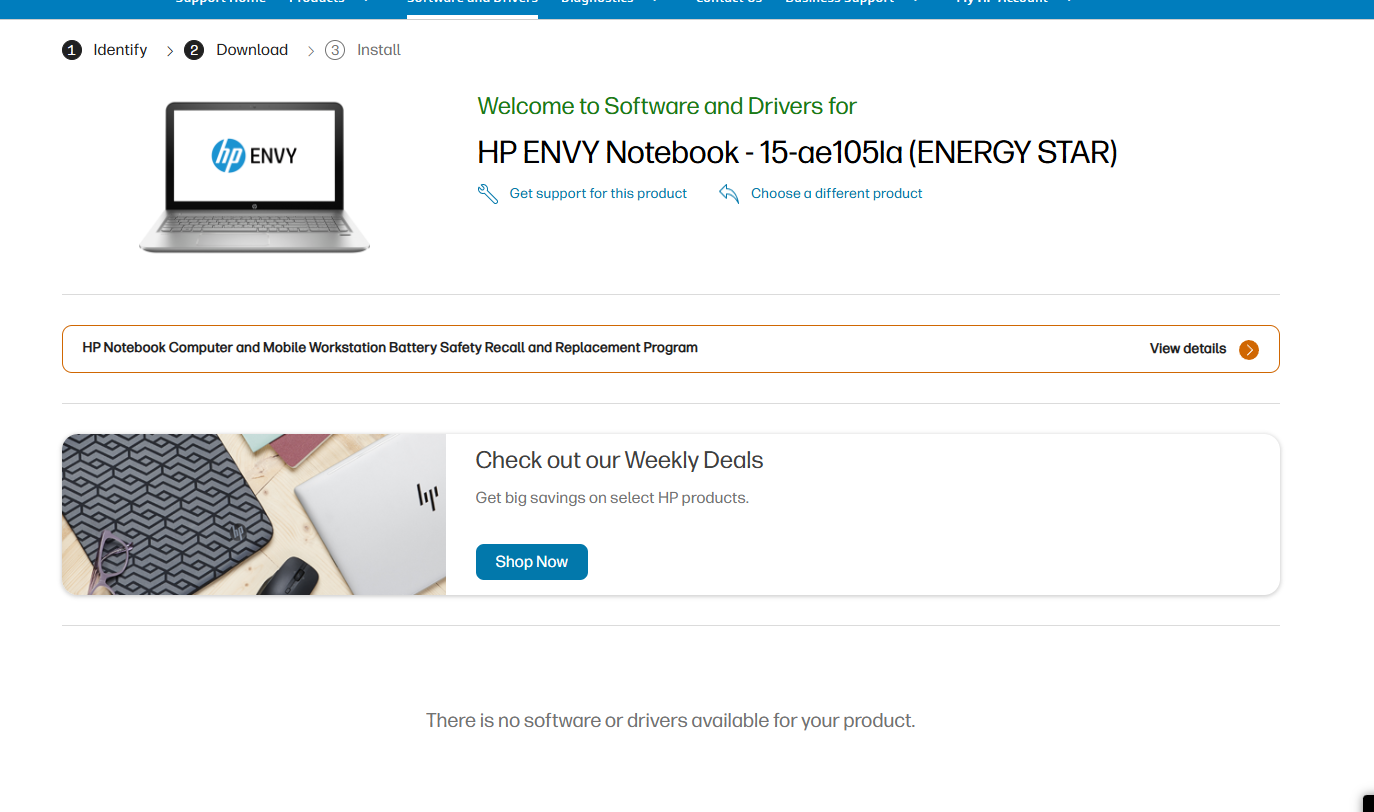Viewport: 1374px width, 812px height.
Task: Click the Weekly Deals promotional image
Action: coord(254,513)
